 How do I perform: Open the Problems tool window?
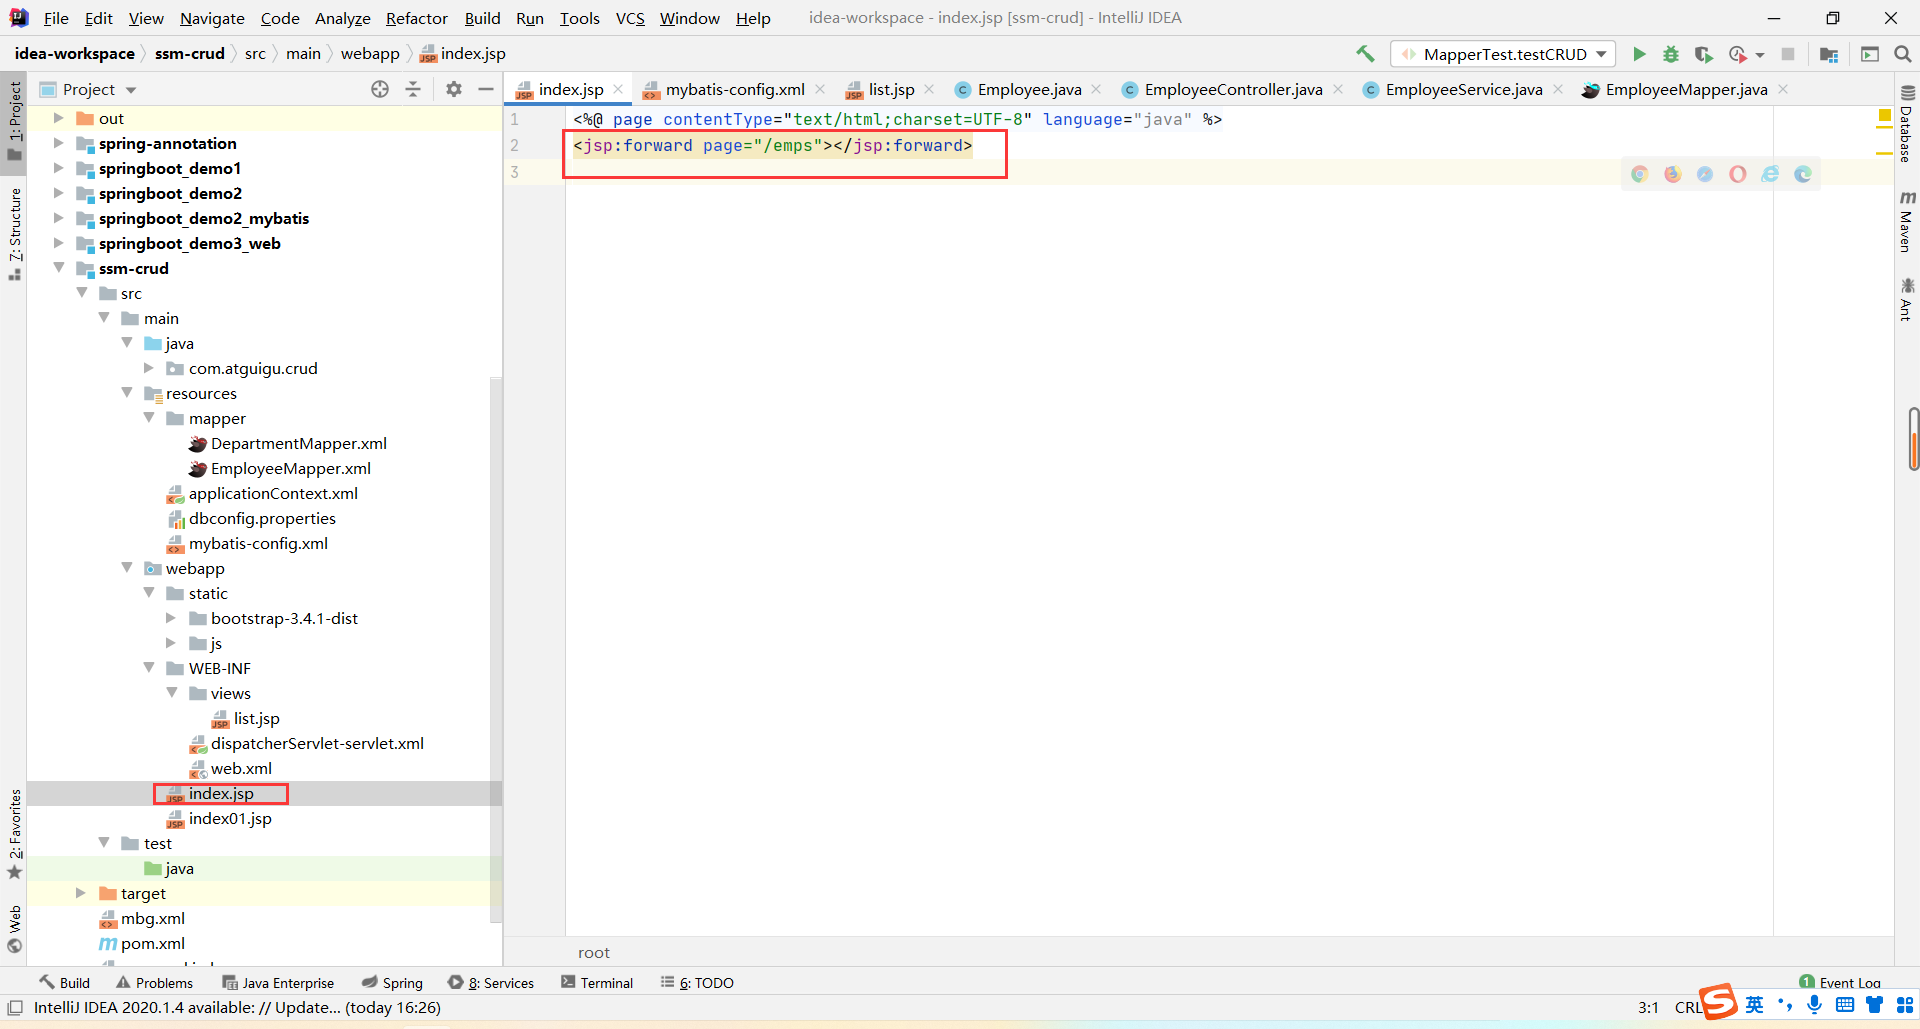[x=154, y=983]
